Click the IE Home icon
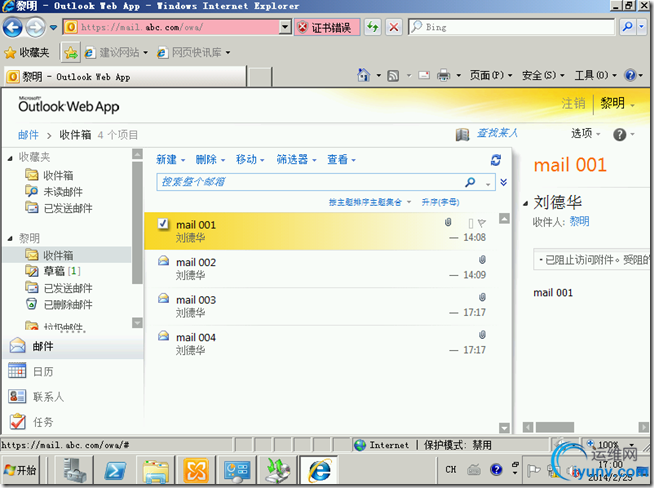 click(x=364, y=75)
